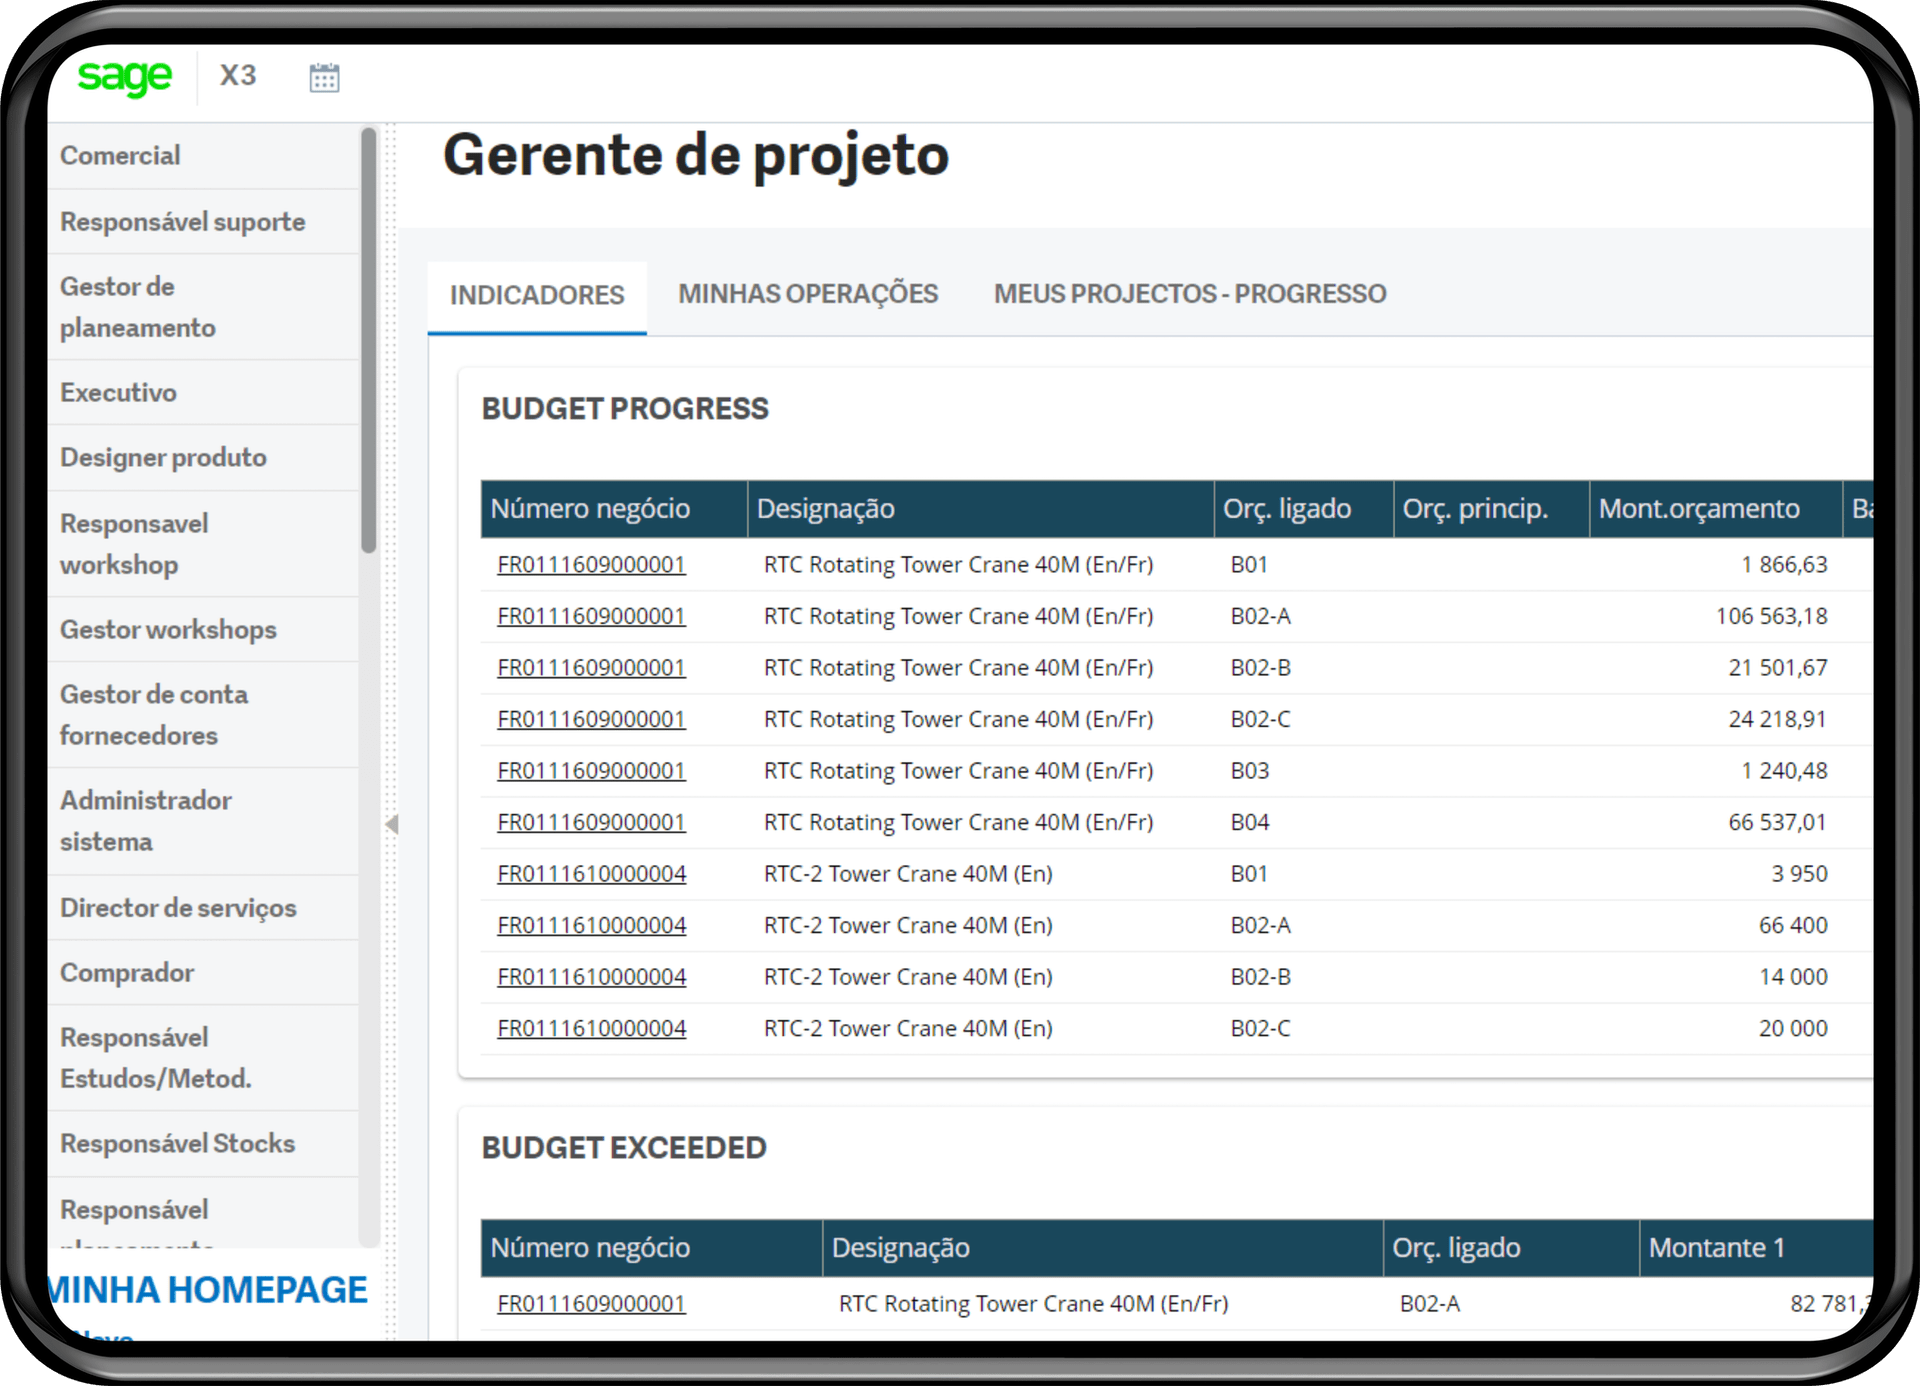Open FR0111609000001 link in B01 row
Viewport: 1920px width, 1386px height.
click(591, 565)
